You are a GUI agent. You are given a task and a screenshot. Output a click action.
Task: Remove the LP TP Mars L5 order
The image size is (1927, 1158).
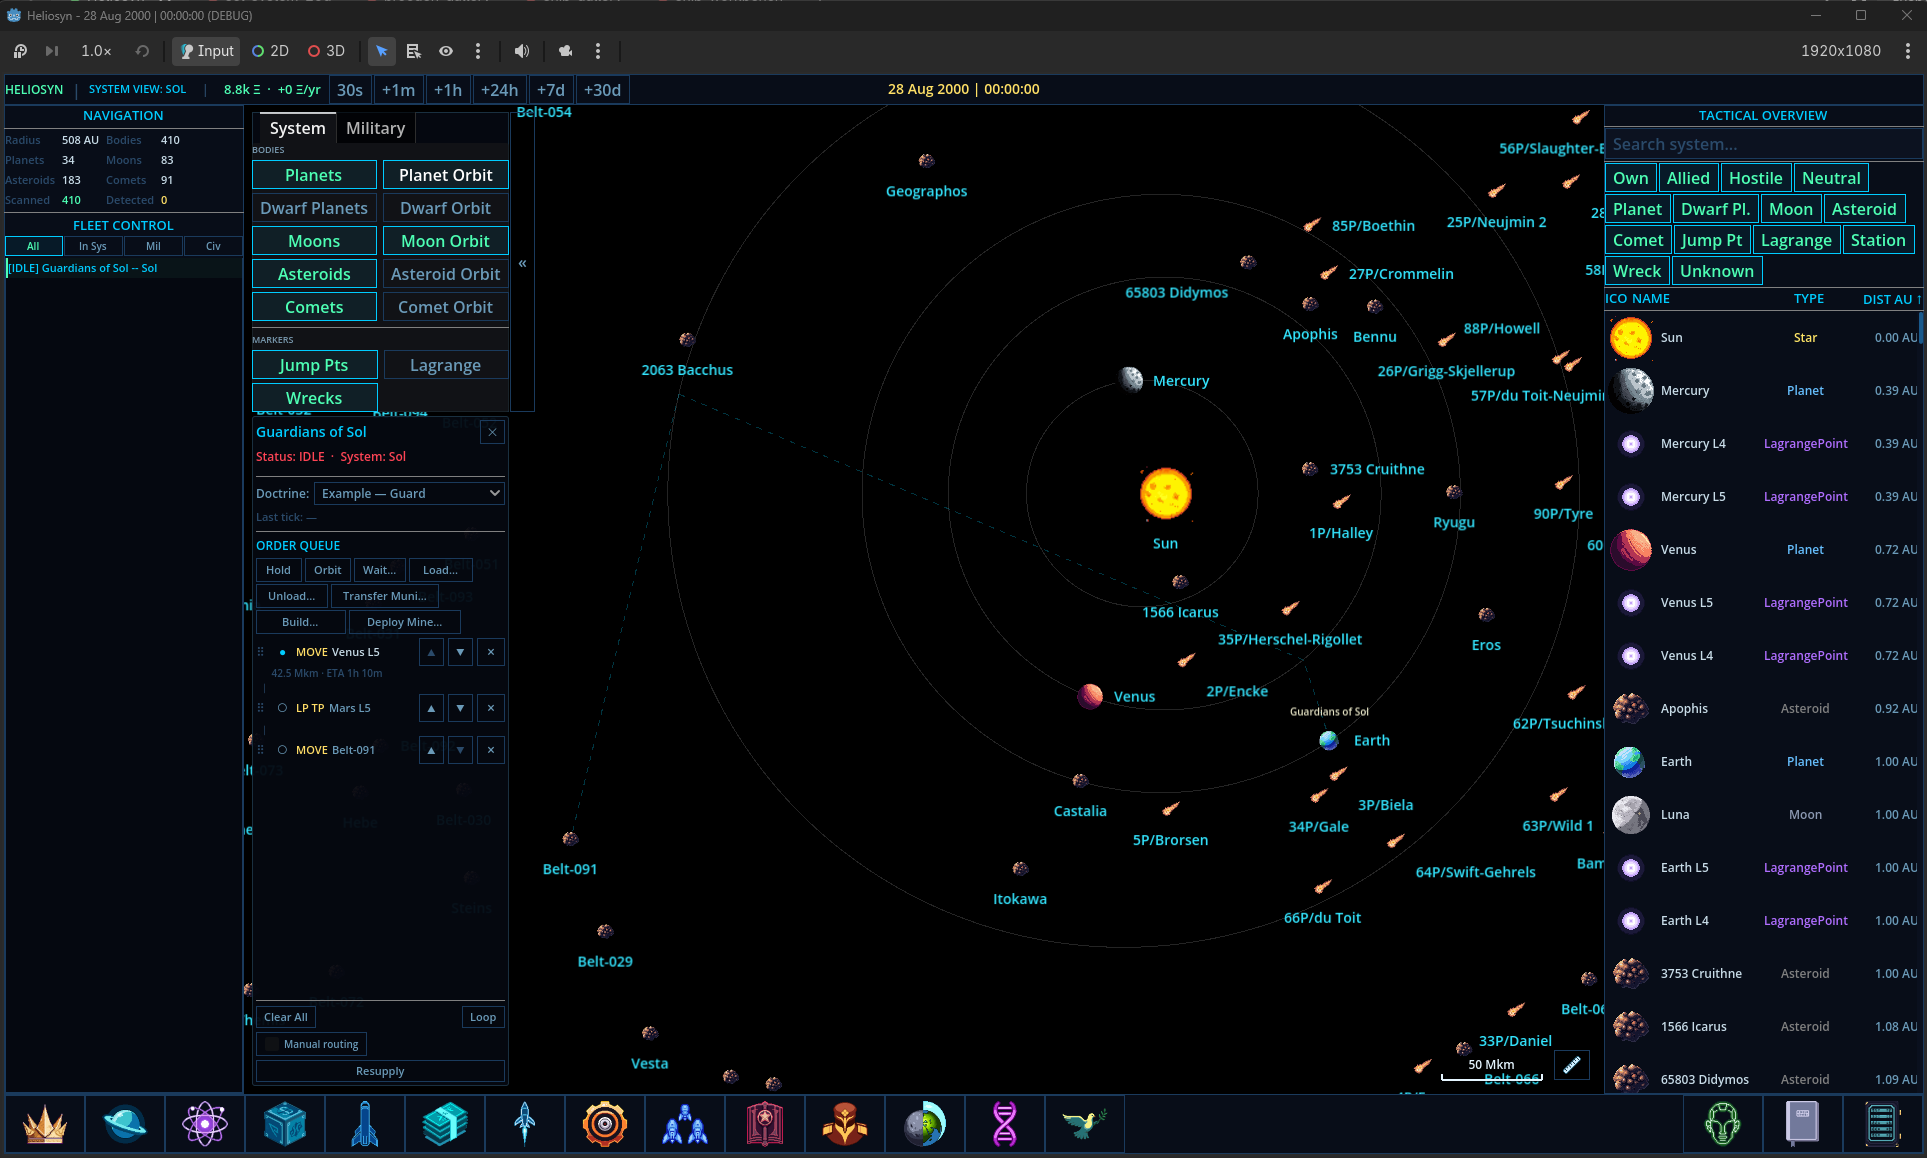(x=491, y=708)
